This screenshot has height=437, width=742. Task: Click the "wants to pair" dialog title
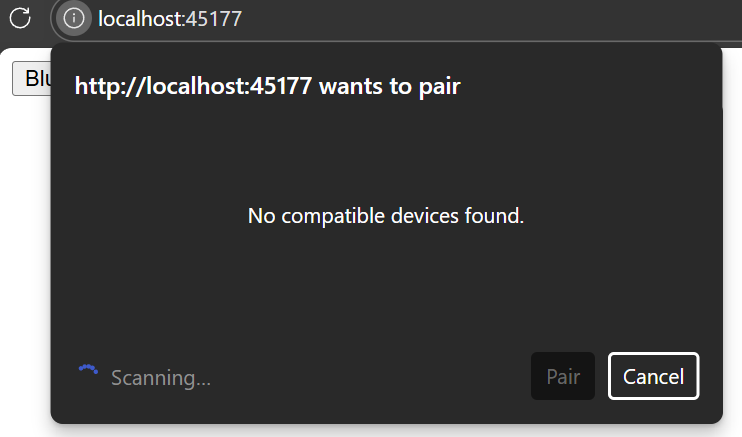point(267,86)
